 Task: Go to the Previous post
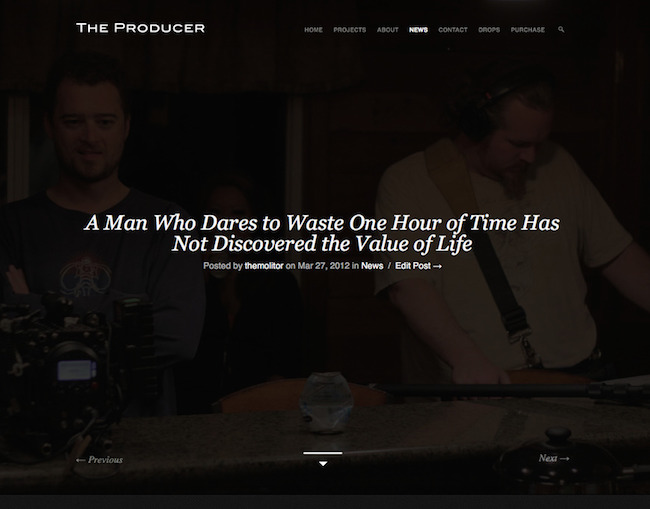click(x=99, y=460)
